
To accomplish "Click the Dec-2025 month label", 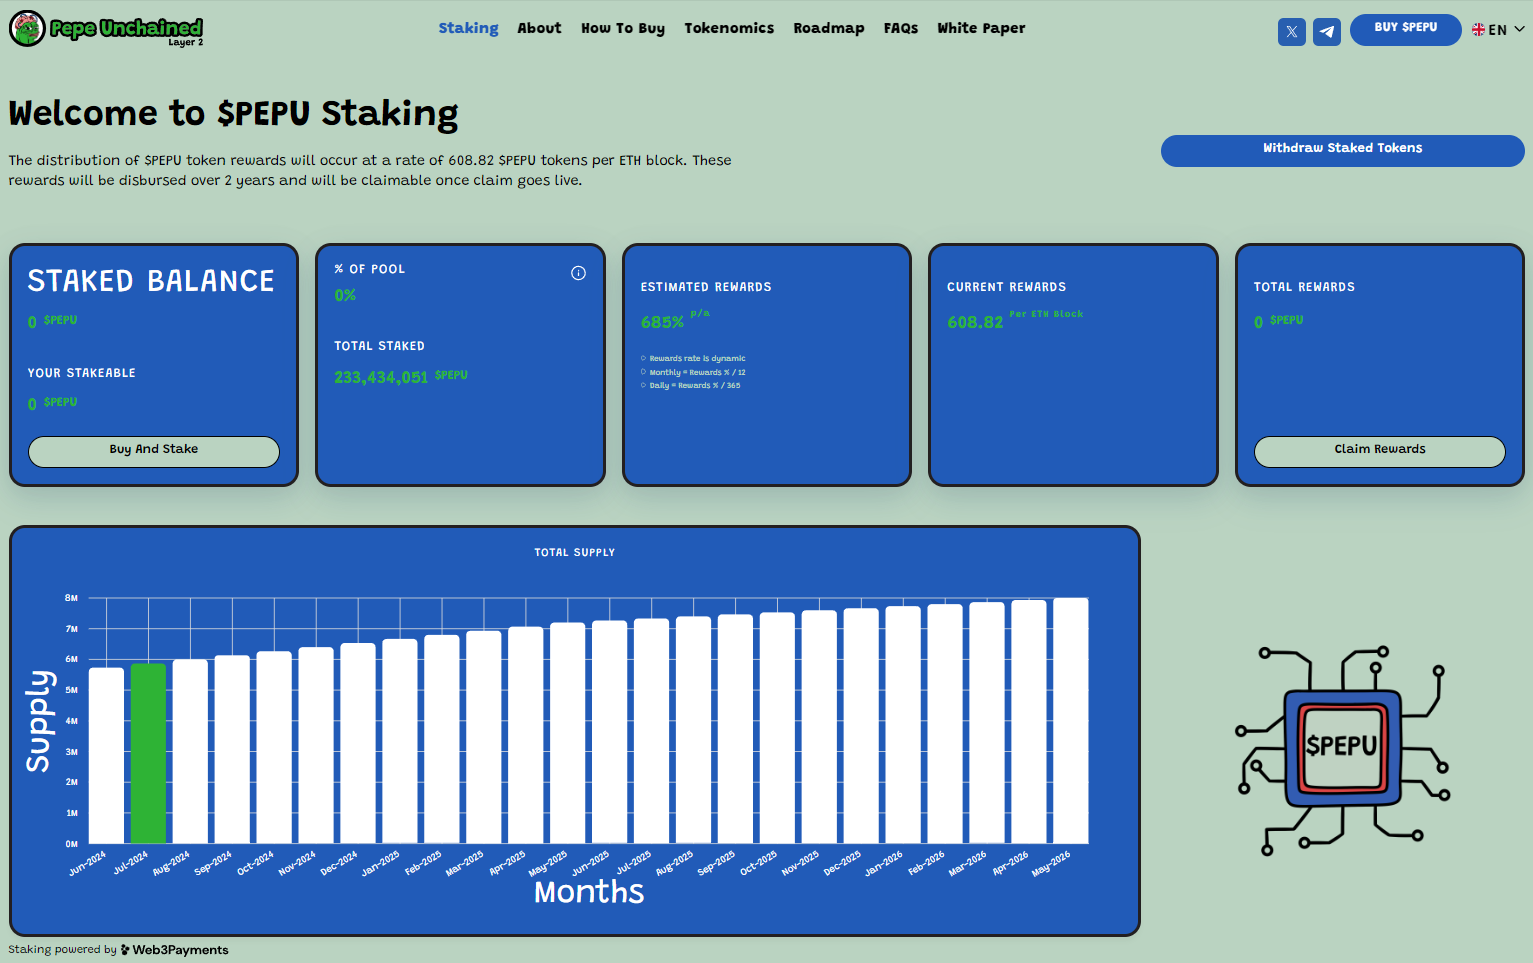I will [842, 863].
